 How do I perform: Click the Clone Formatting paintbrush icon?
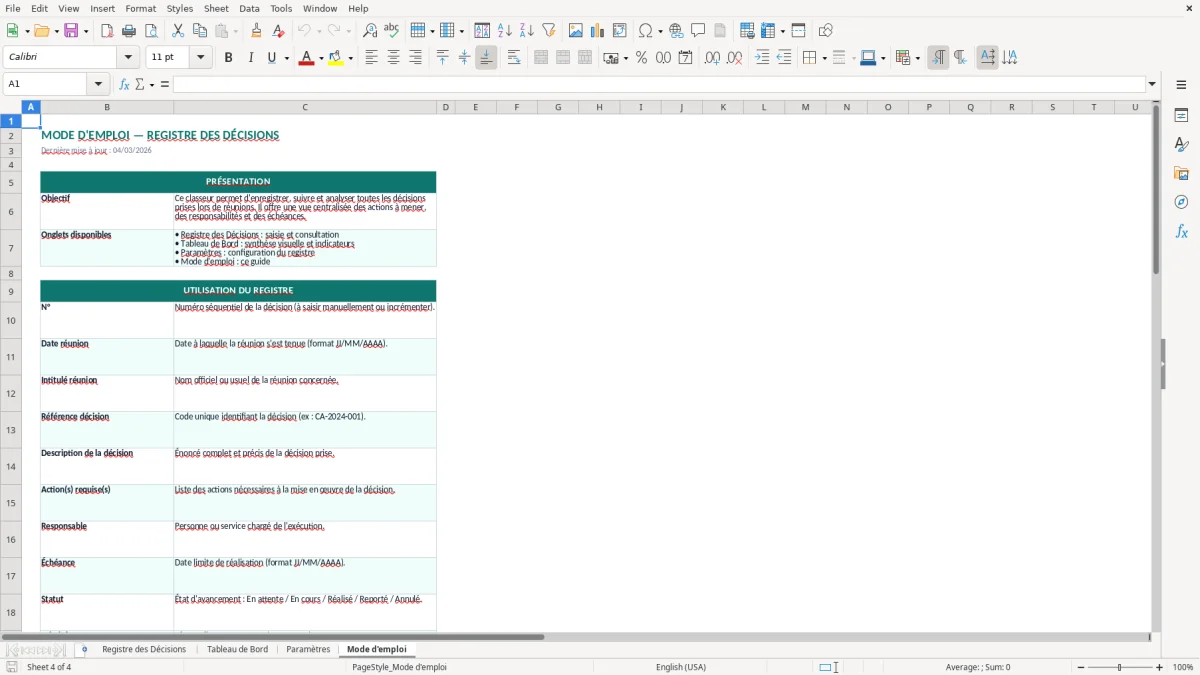click(256, 31)
